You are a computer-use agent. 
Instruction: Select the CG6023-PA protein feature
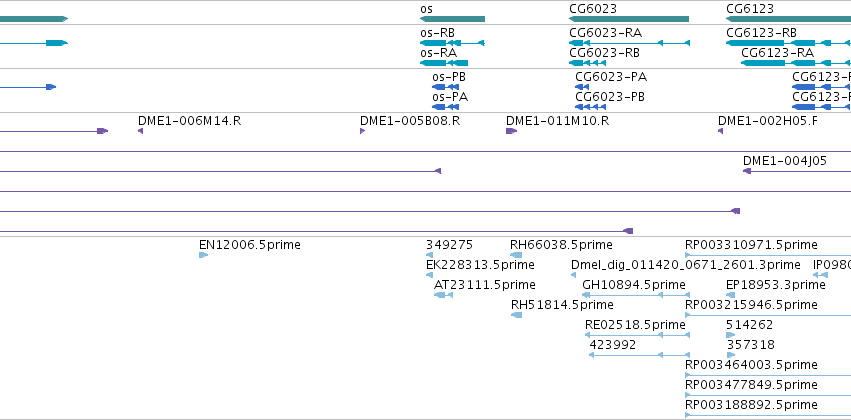tap(582, 87)
